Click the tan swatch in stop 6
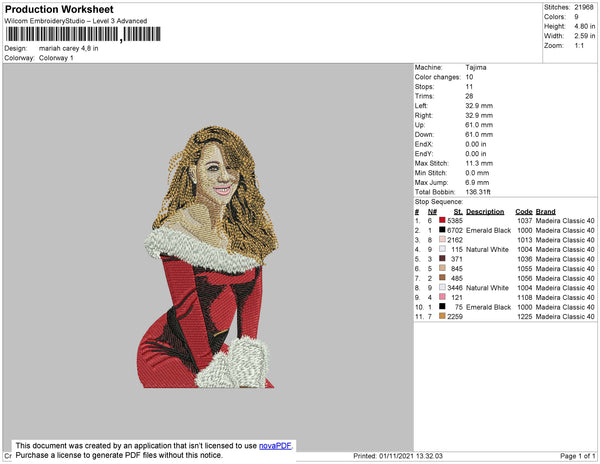600x464 pixels. click(442, 268)
